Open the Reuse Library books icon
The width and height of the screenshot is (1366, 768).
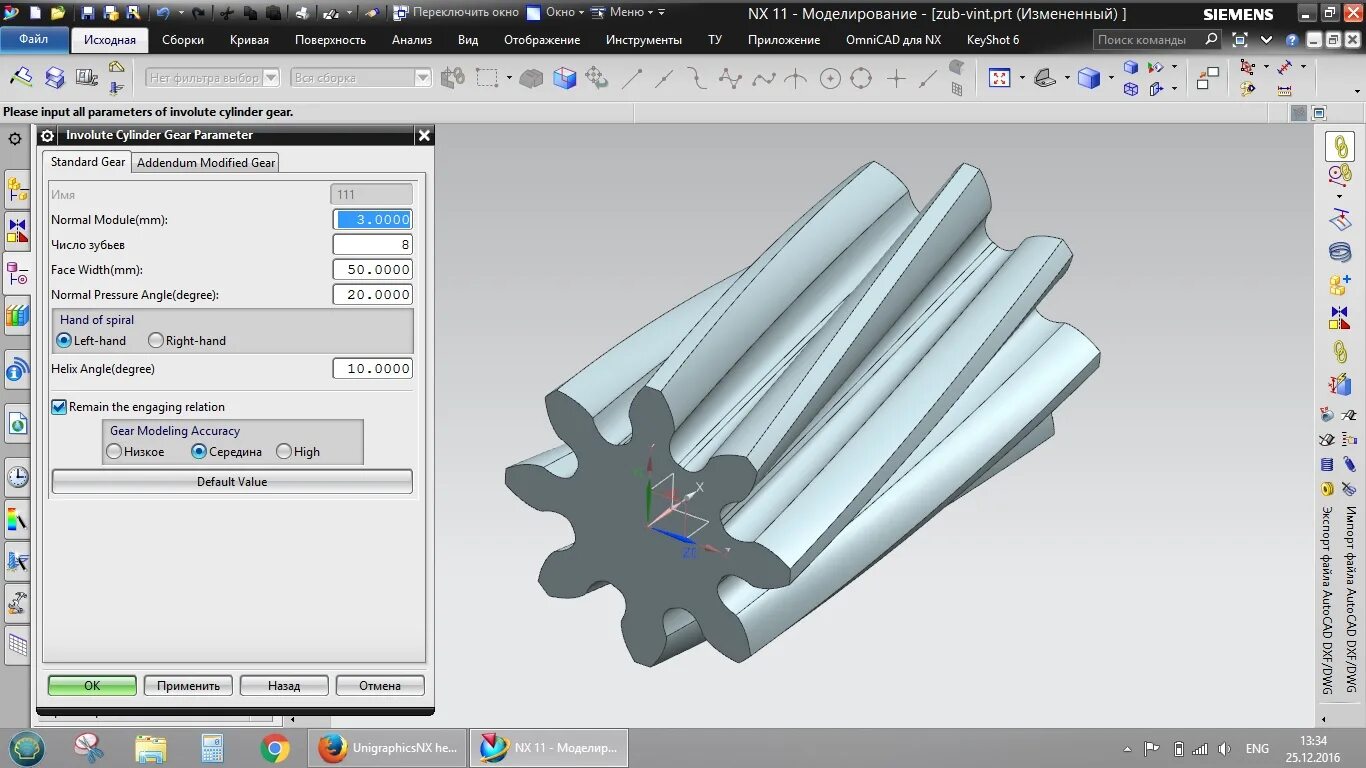(17, 317)
